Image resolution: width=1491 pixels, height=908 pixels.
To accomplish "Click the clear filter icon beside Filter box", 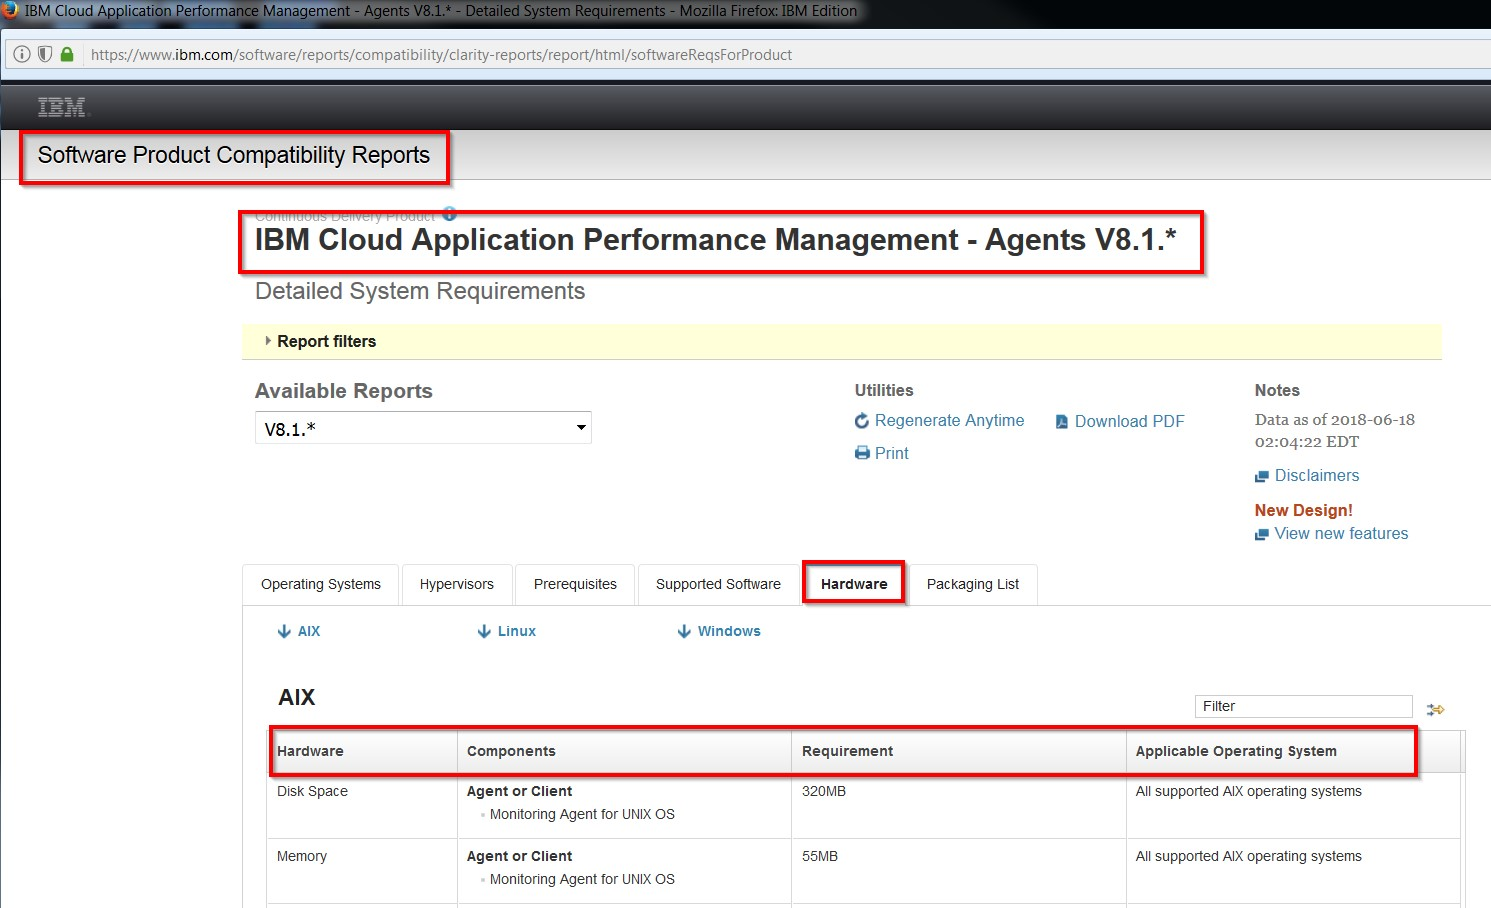I will tap(1435, 709).
